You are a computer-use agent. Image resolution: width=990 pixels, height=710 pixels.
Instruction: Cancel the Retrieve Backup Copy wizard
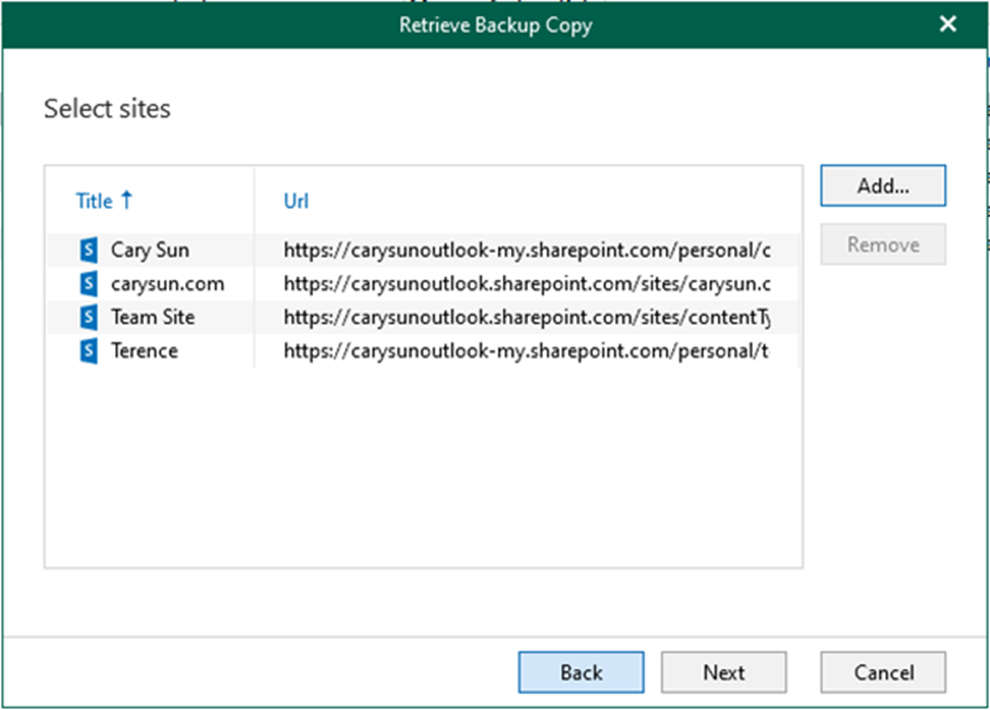click(x=883, y=672)
